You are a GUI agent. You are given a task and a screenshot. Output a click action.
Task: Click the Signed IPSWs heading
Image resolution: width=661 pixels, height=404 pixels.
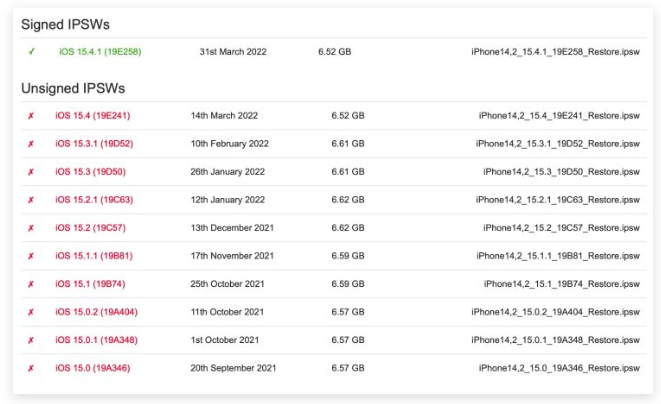tap(65, 24)
